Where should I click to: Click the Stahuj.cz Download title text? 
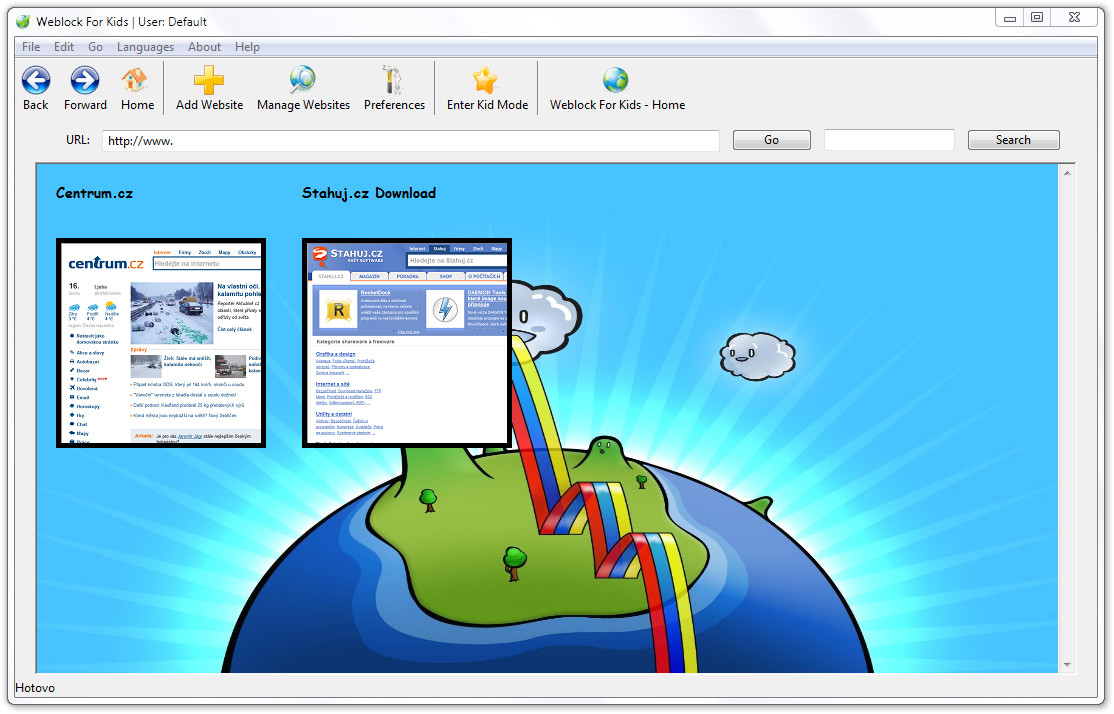[369, 193]
